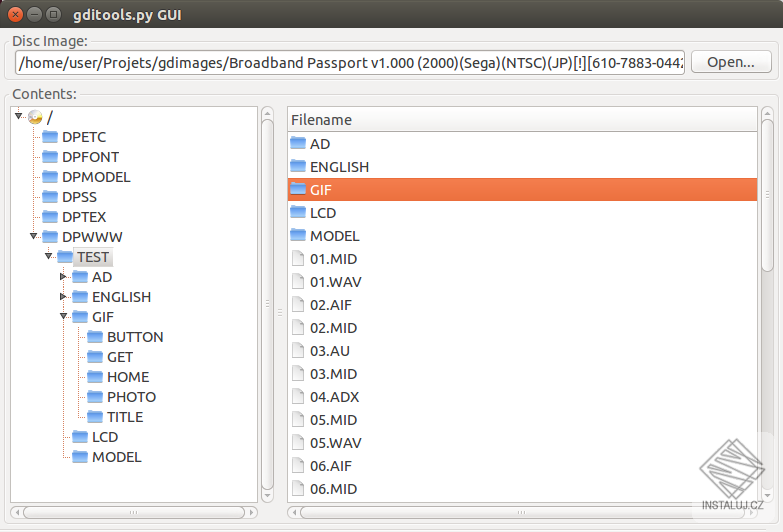The height and width of the screenshot is (532, 783).
Task: Expand the ENGLISH folder tree node
Action: click(63, 296)
